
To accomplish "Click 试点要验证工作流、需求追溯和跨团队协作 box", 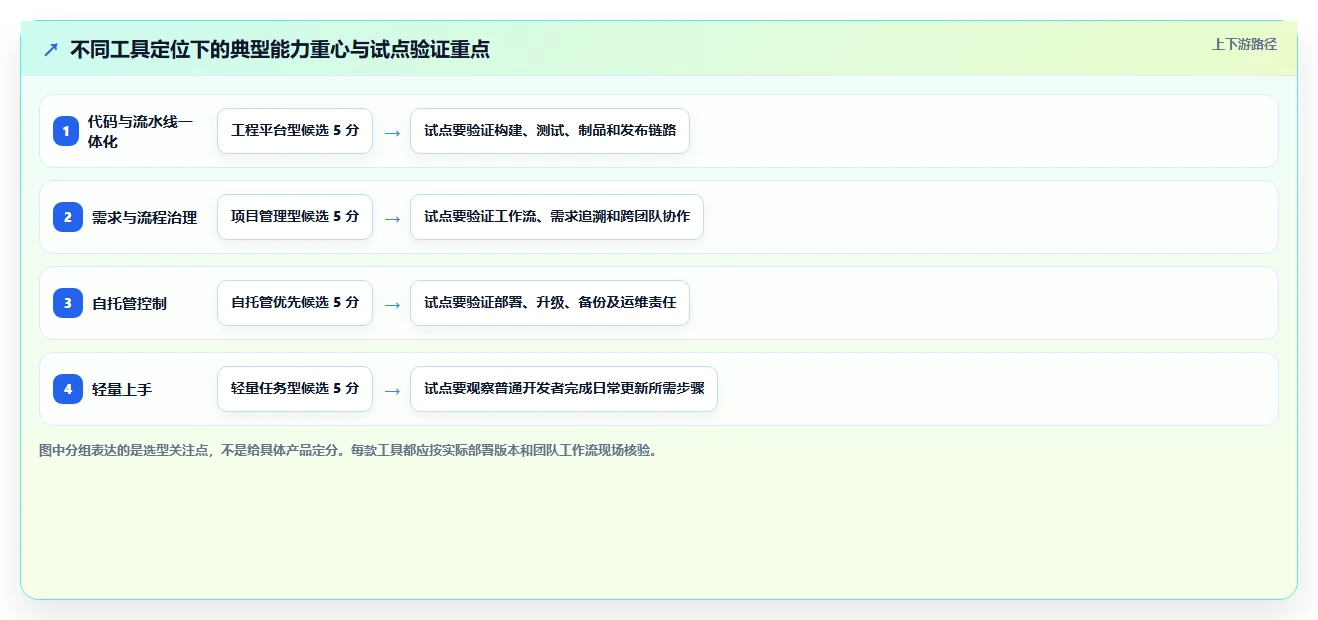I will [557, 217].
